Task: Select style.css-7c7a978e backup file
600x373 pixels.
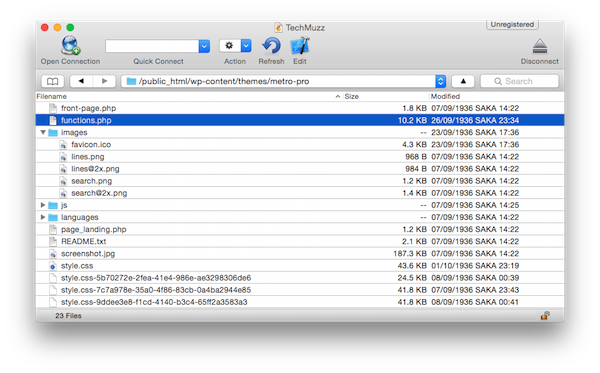Action: pos(156,290)
